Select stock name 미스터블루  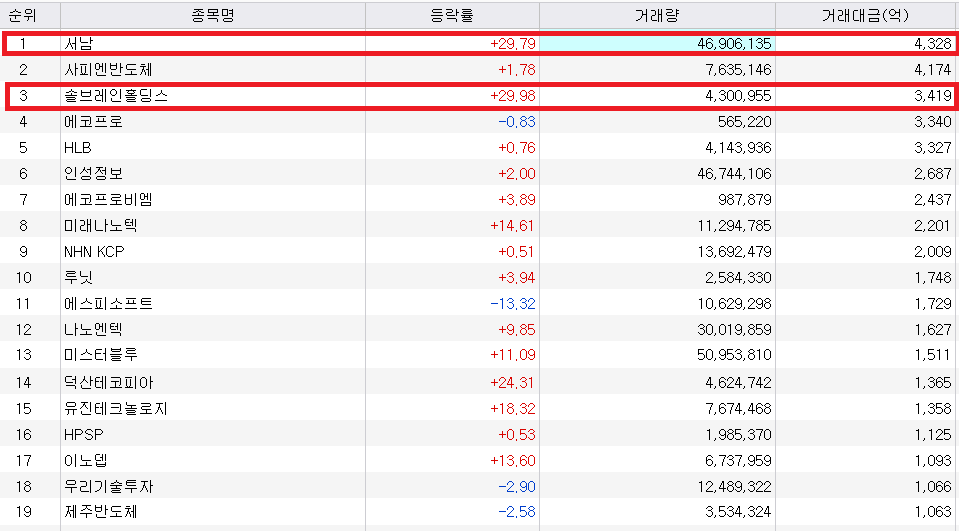coord(101,355)
